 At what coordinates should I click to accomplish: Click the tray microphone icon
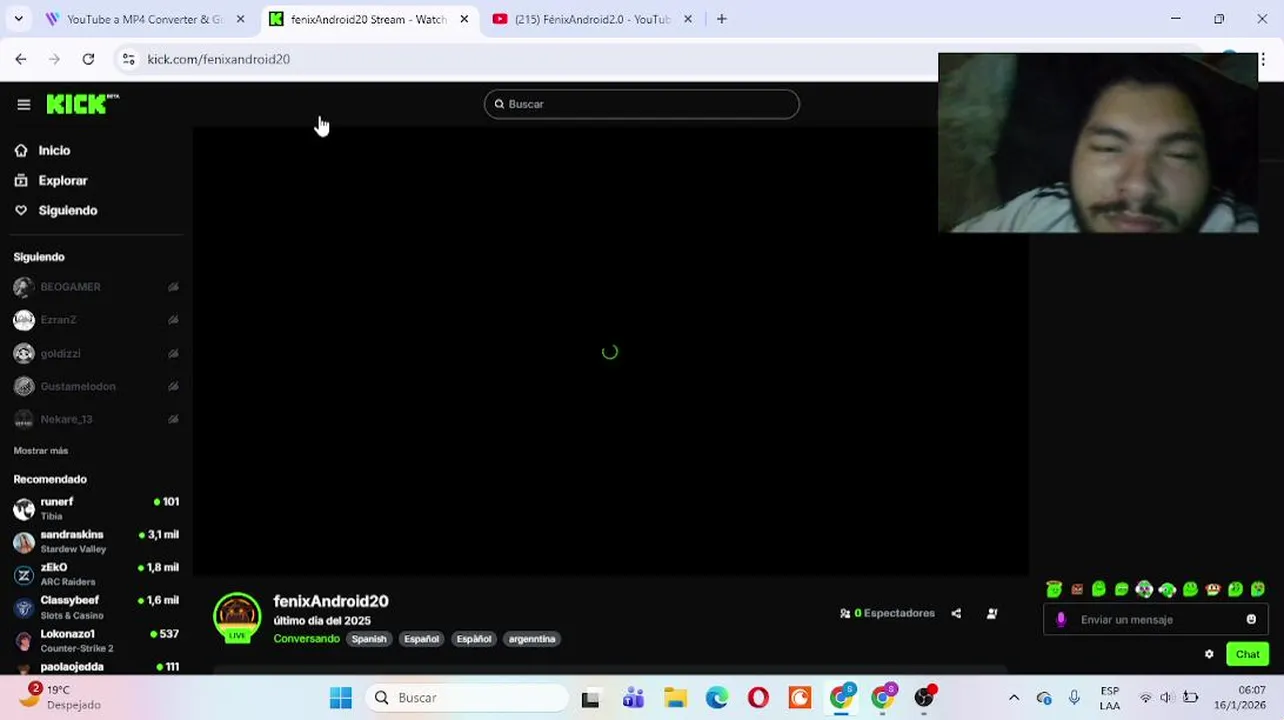[x=1074, y=698]
